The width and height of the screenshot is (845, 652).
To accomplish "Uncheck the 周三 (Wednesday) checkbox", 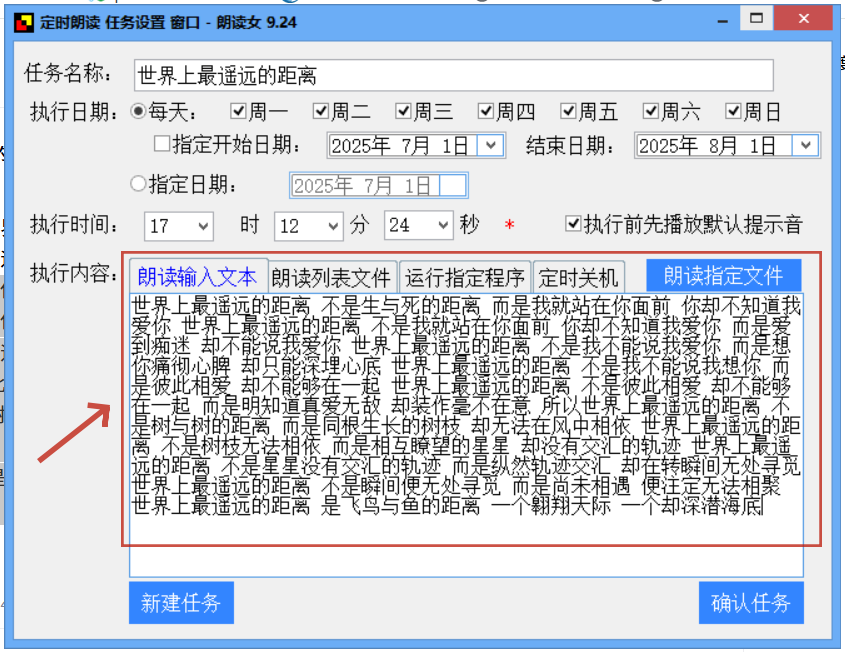I will pyautogui.click(x=403, y=111).
